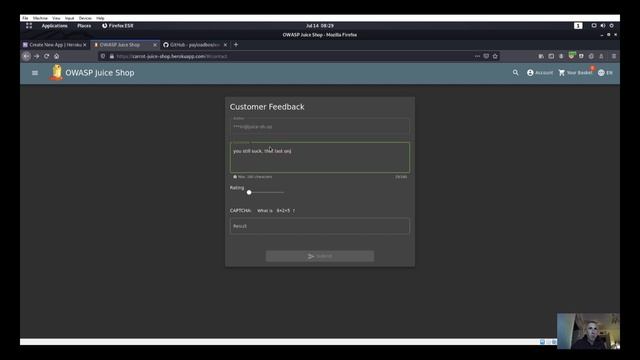The height and width of the screenshot is (360, 640).
Task: Click the Customer Feedback heading
Action: coord(267,107)
